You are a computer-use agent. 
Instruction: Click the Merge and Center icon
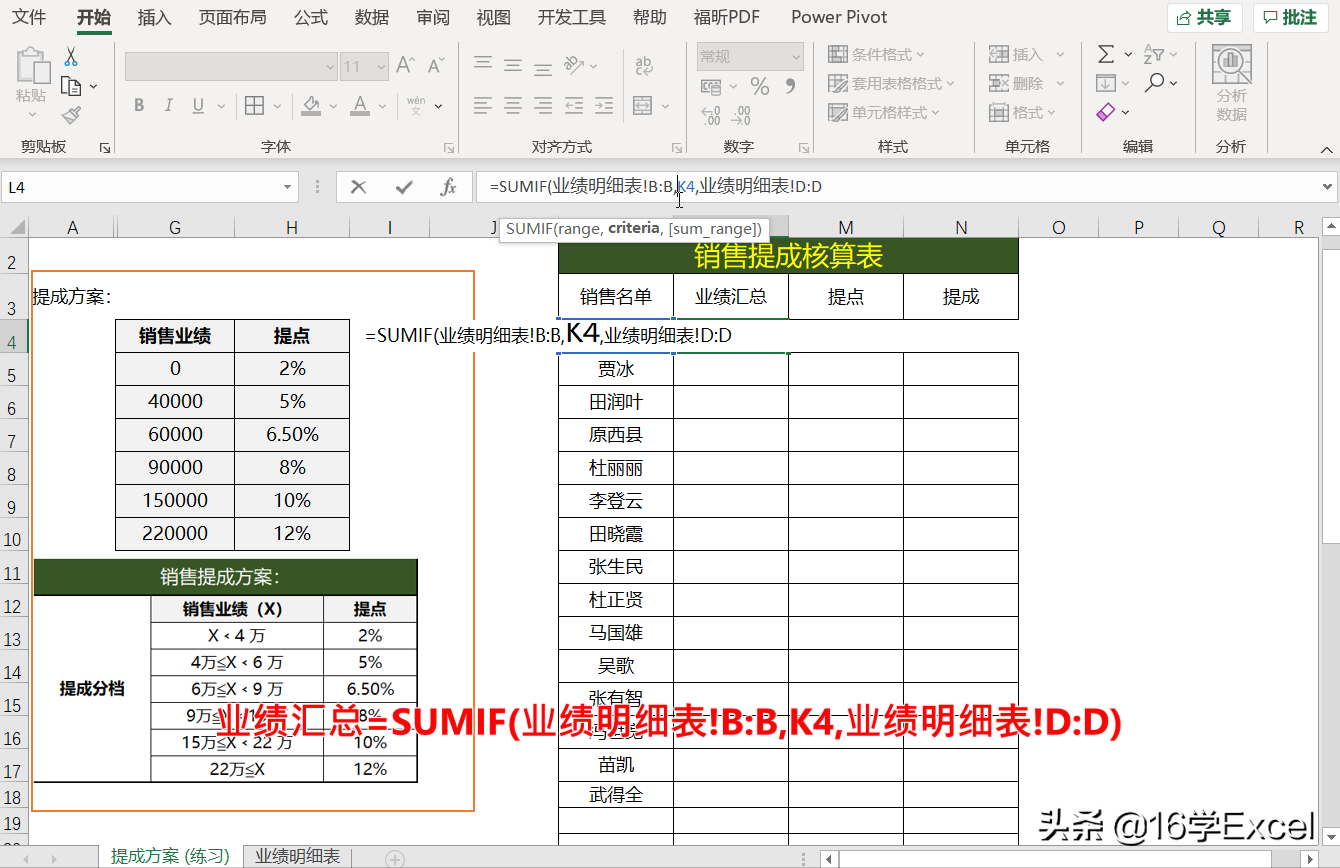(x=643, y=105)
